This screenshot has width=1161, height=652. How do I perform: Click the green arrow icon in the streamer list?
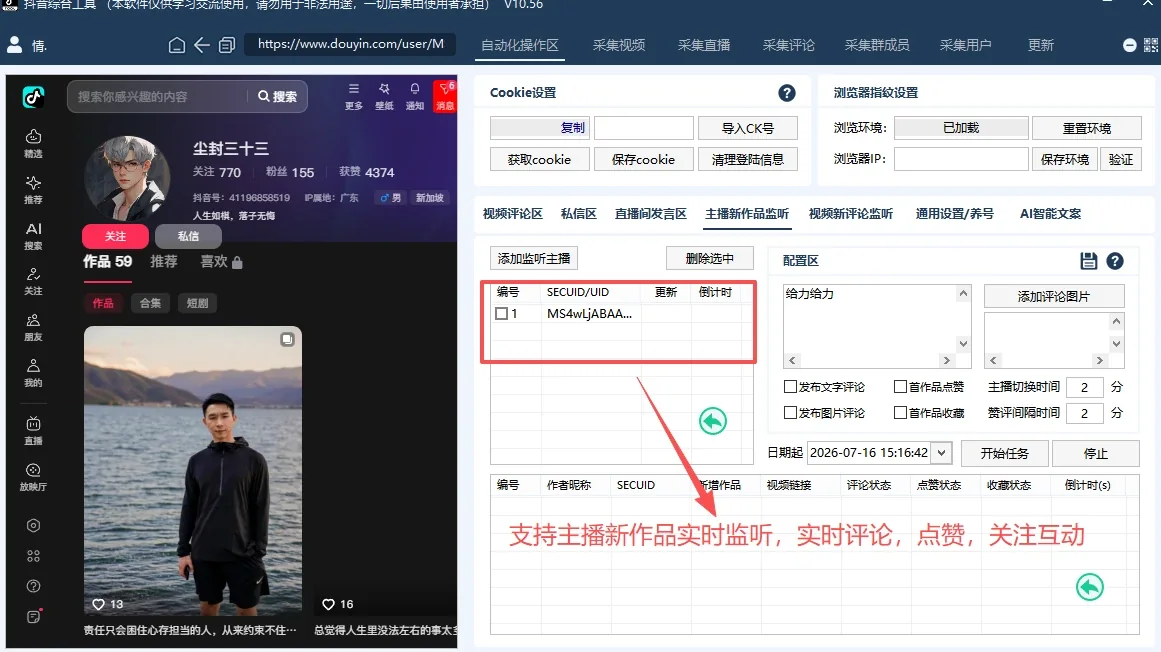(x=713, y=421)
